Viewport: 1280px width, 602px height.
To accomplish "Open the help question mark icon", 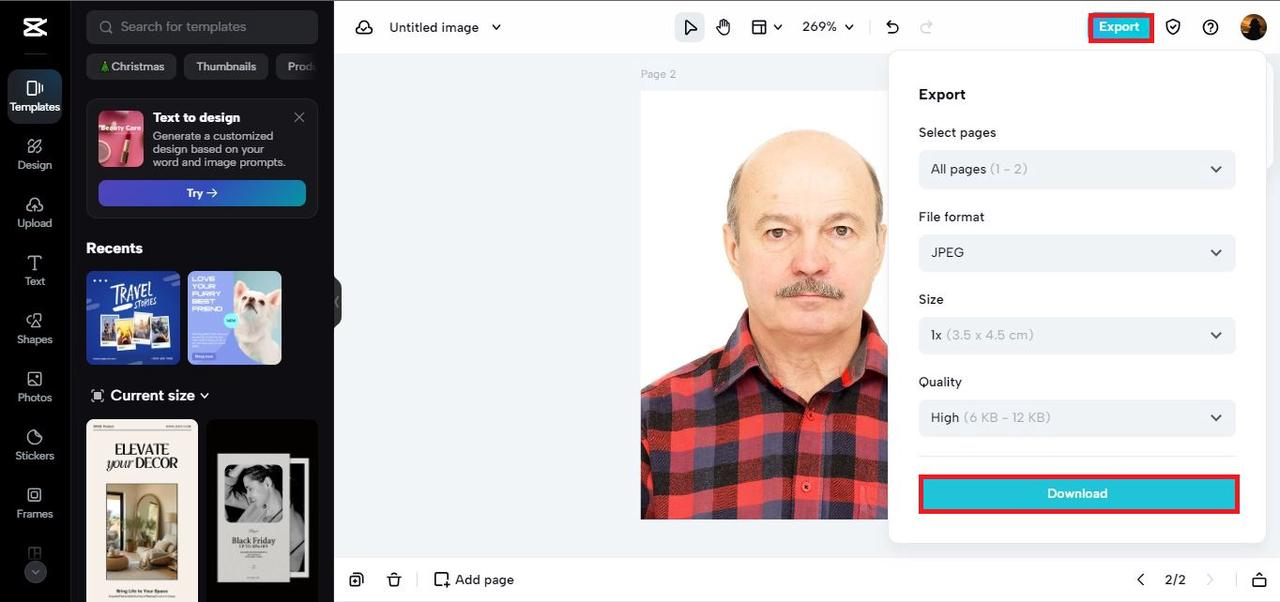I will tap(1211, 27).
